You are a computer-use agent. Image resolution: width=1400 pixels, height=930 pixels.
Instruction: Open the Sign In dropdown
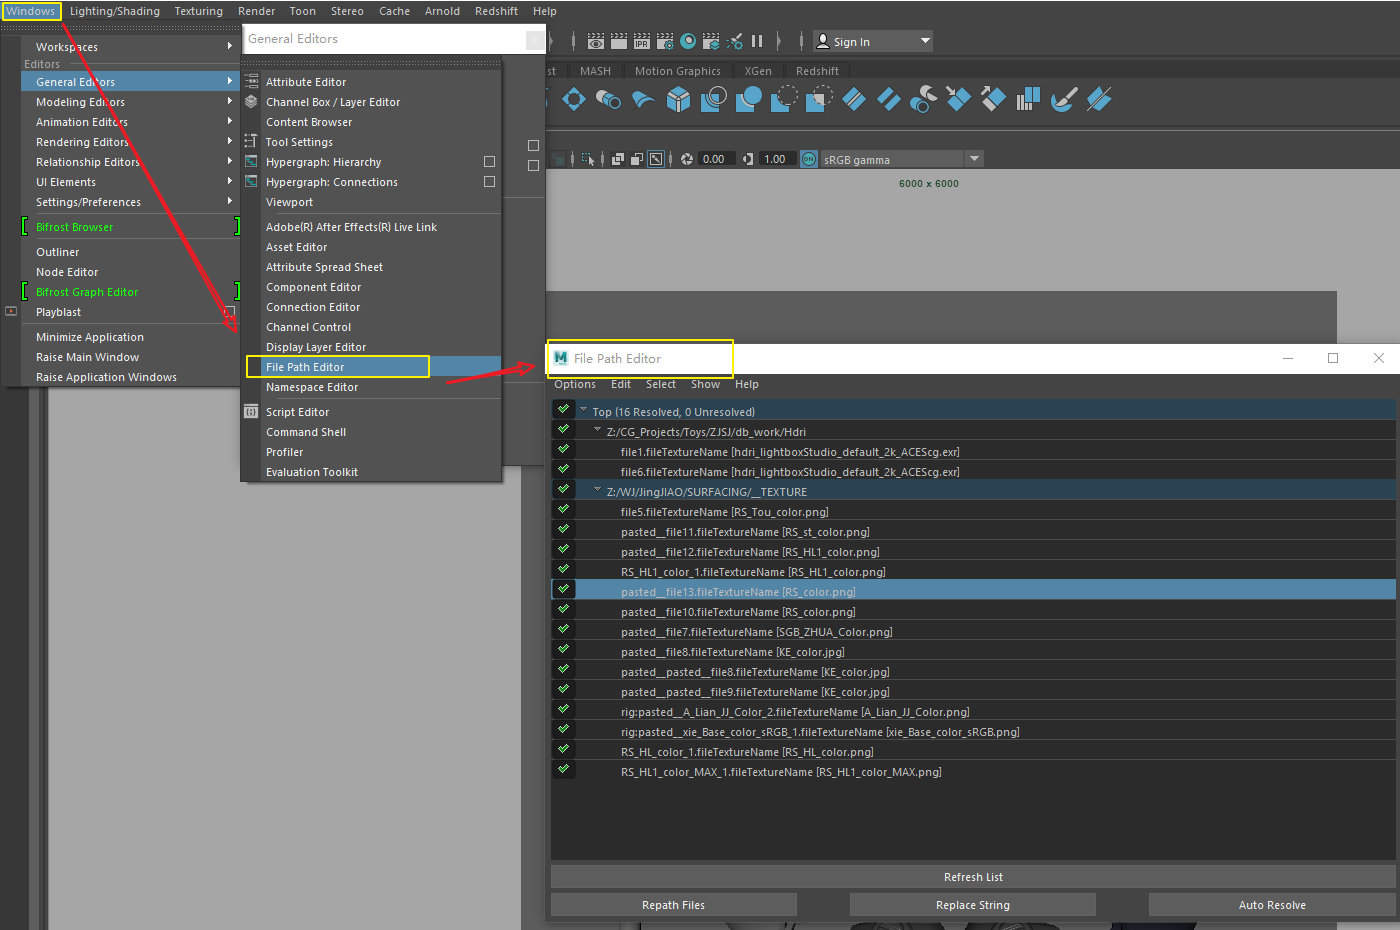point(925,41)
